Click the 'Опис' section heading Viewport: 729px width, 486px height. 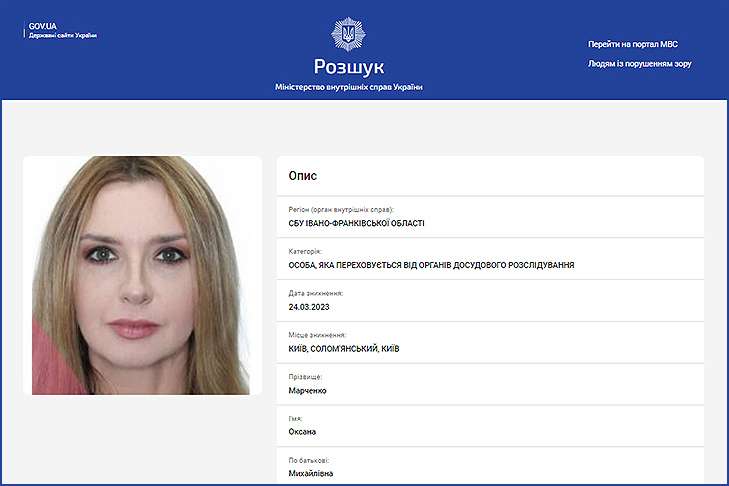click(x=303, y=176)
